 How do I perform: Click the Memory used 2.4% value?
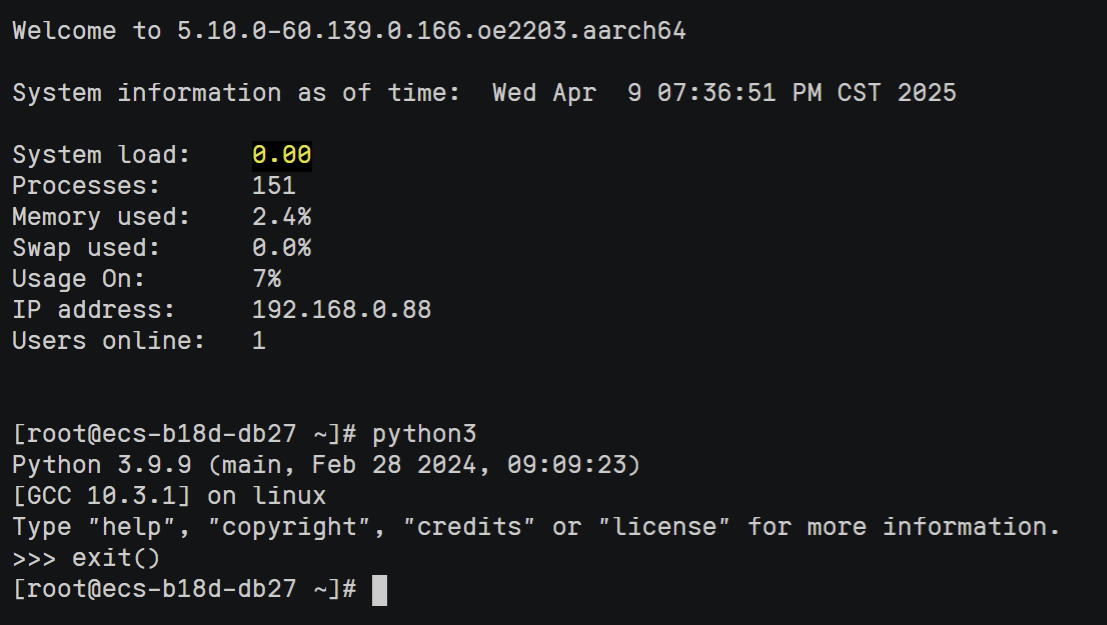point(281,217)
